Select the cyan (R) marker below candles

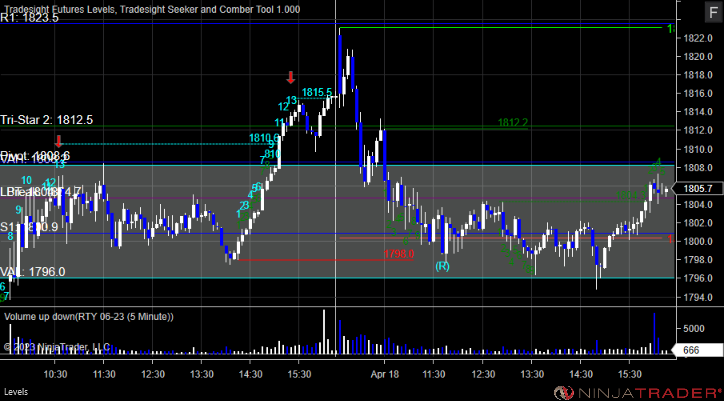[442, 266]
